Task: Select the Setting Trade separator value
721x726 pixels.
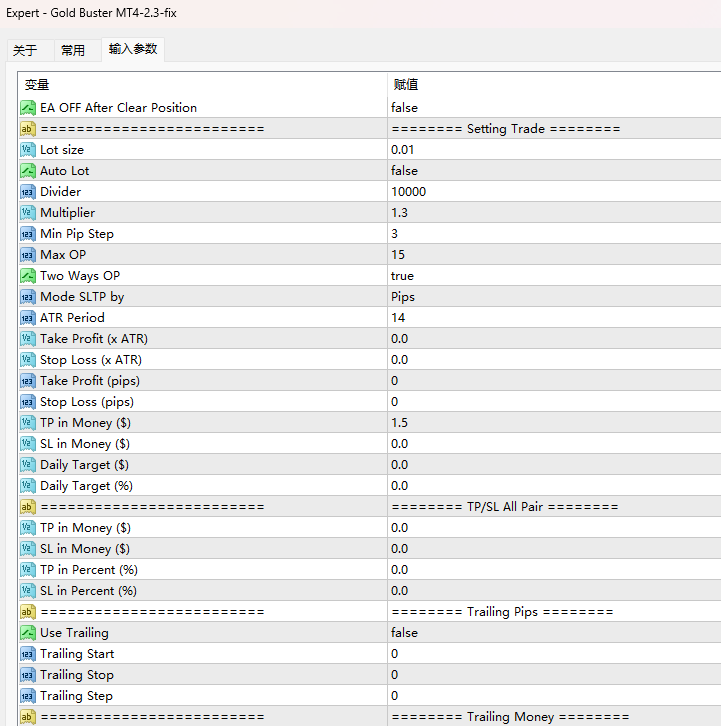Action: point(506,129)
